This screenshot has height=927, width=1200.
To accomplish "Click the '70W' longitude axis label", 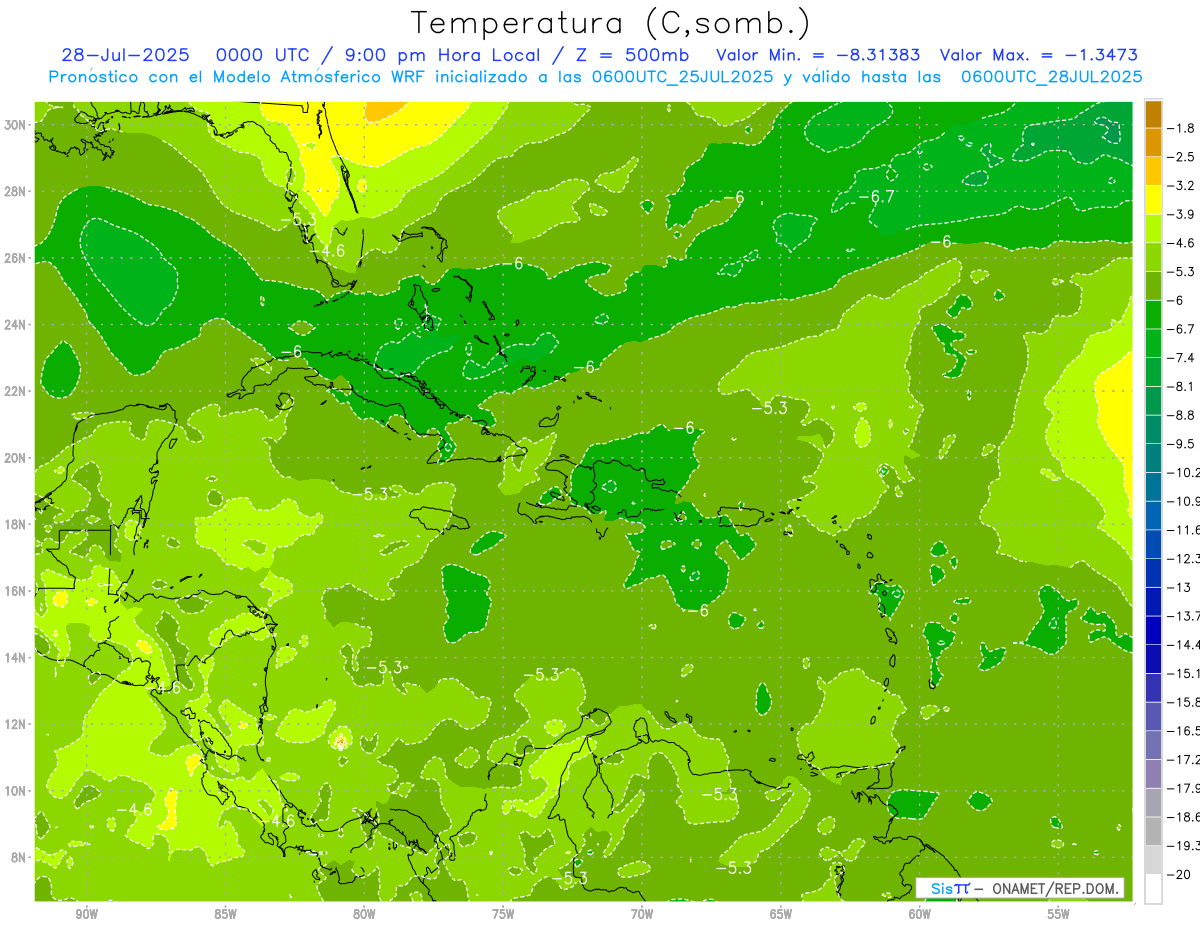I will coord(642,914).
